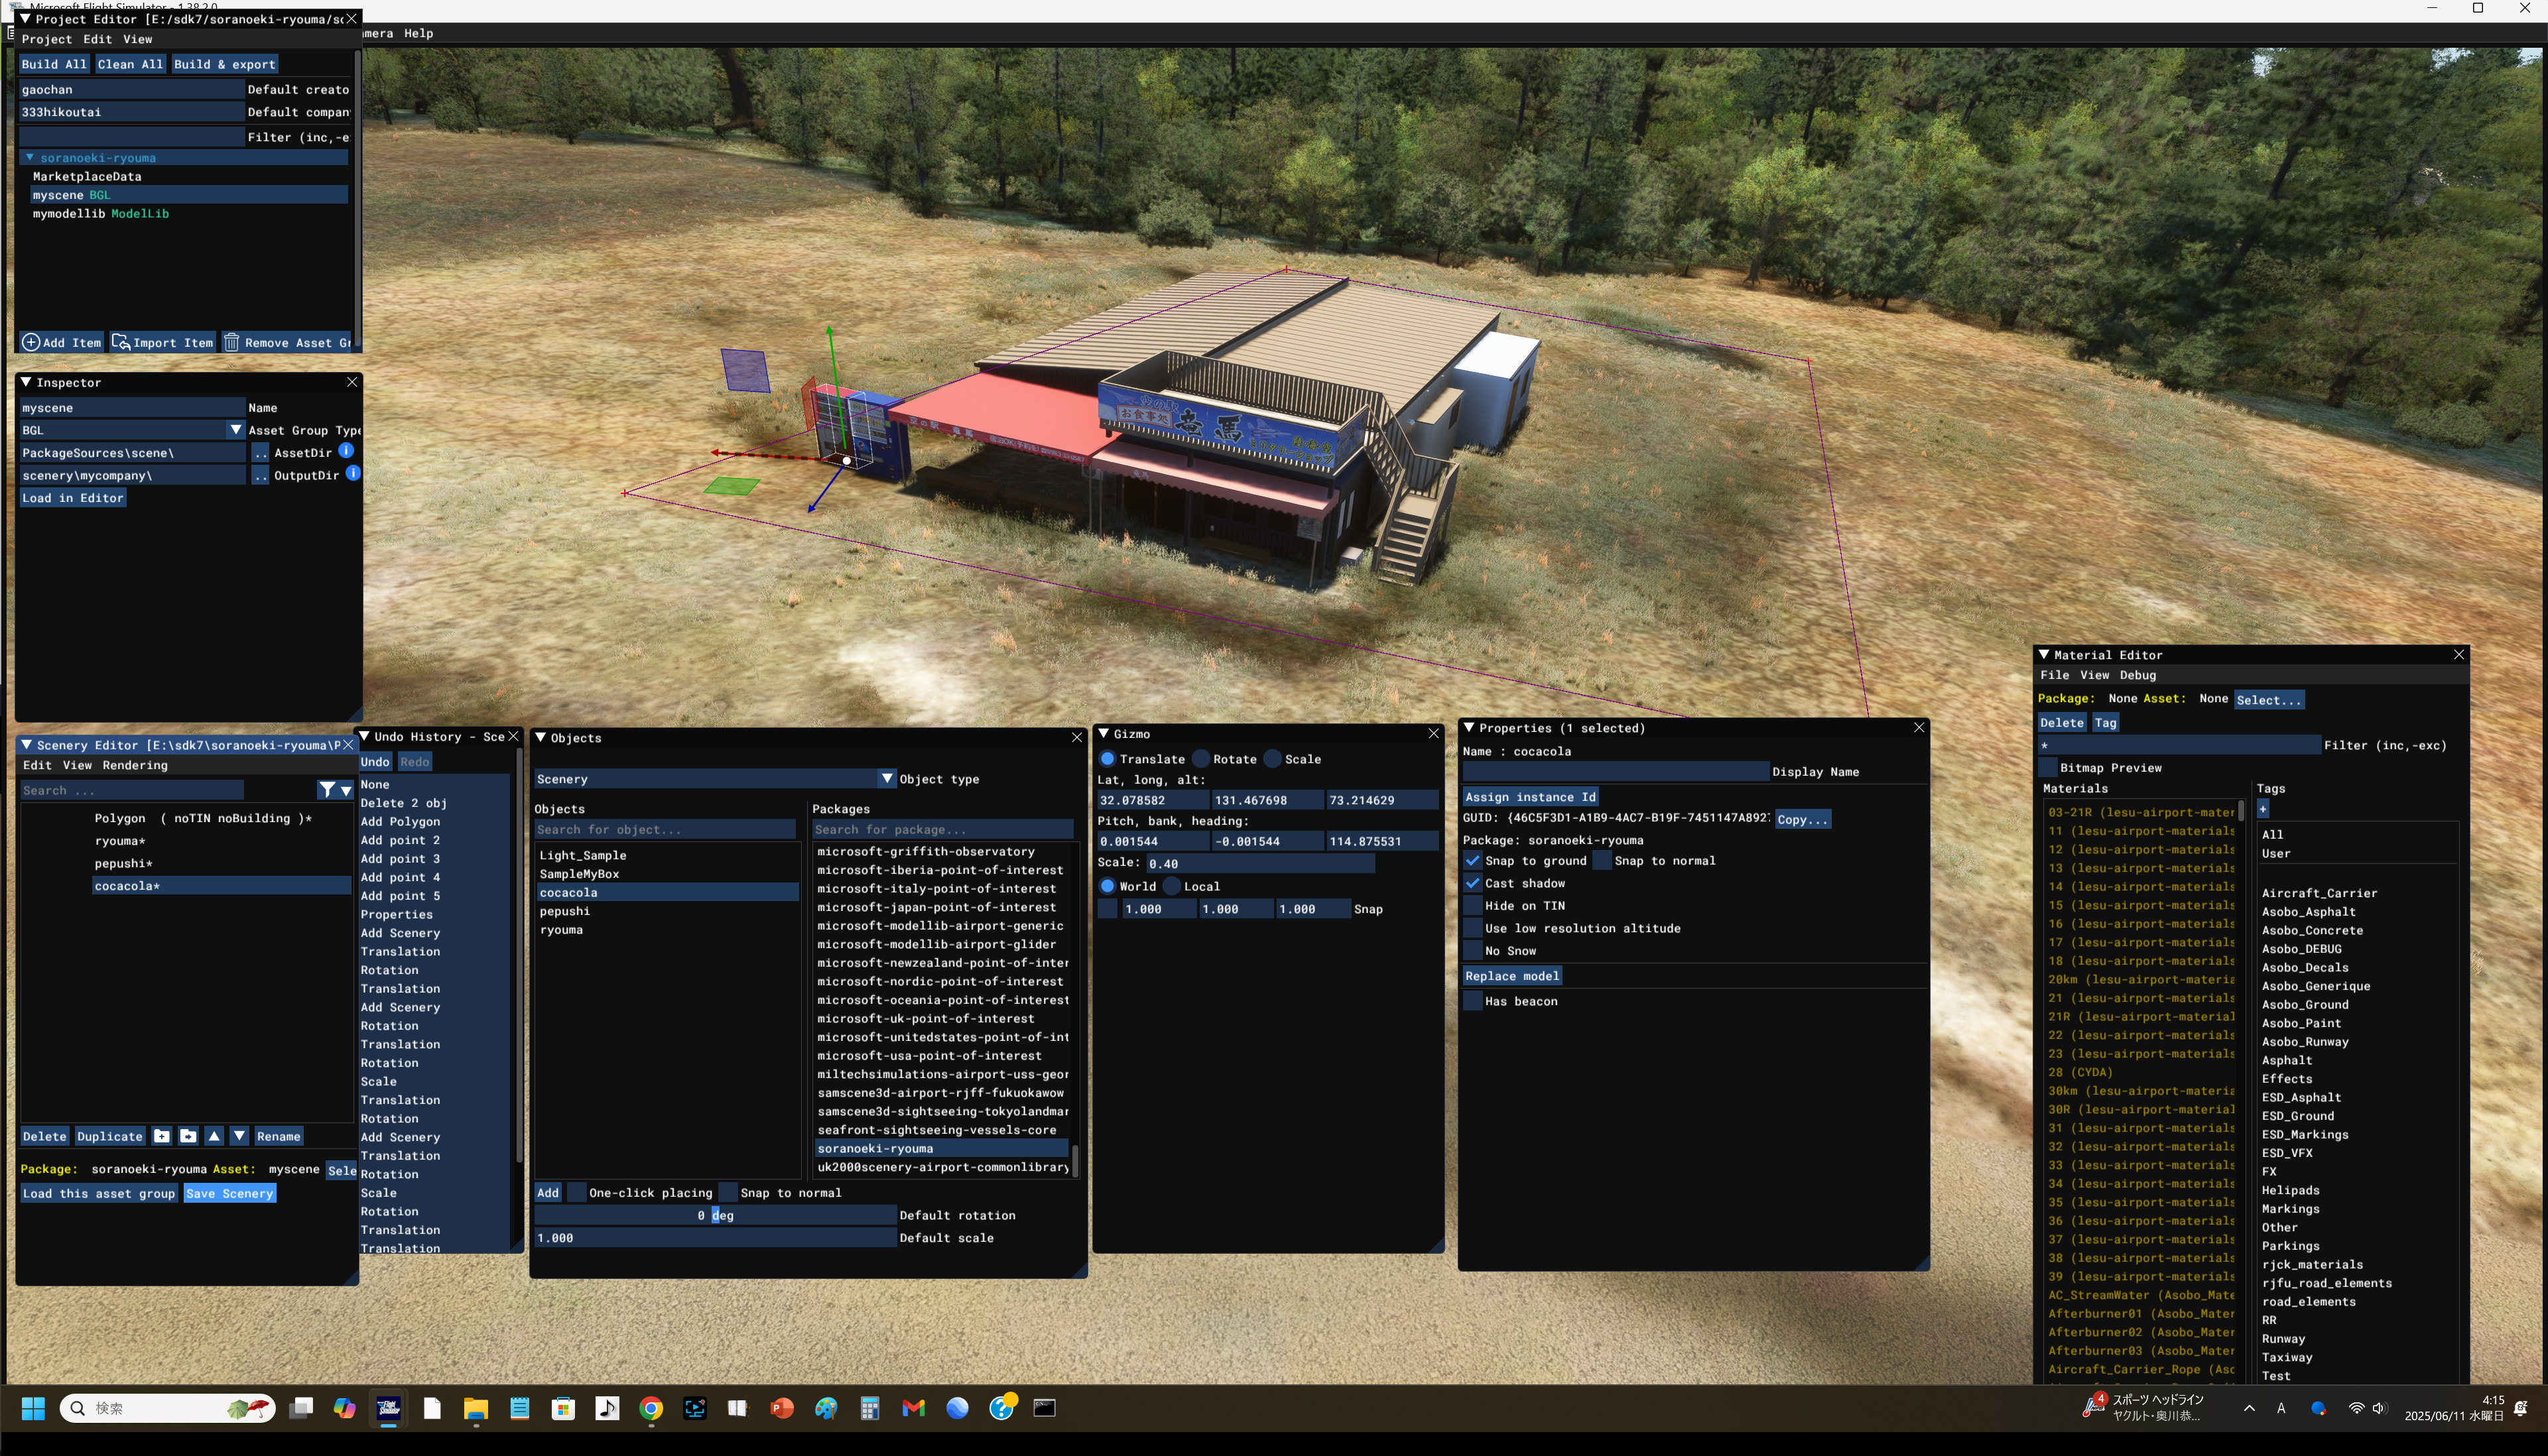This screenshot has width=2548, height=1456.
Task: Enable the Hide on TIN checkbox
Action: click(x=1472, y=905)
